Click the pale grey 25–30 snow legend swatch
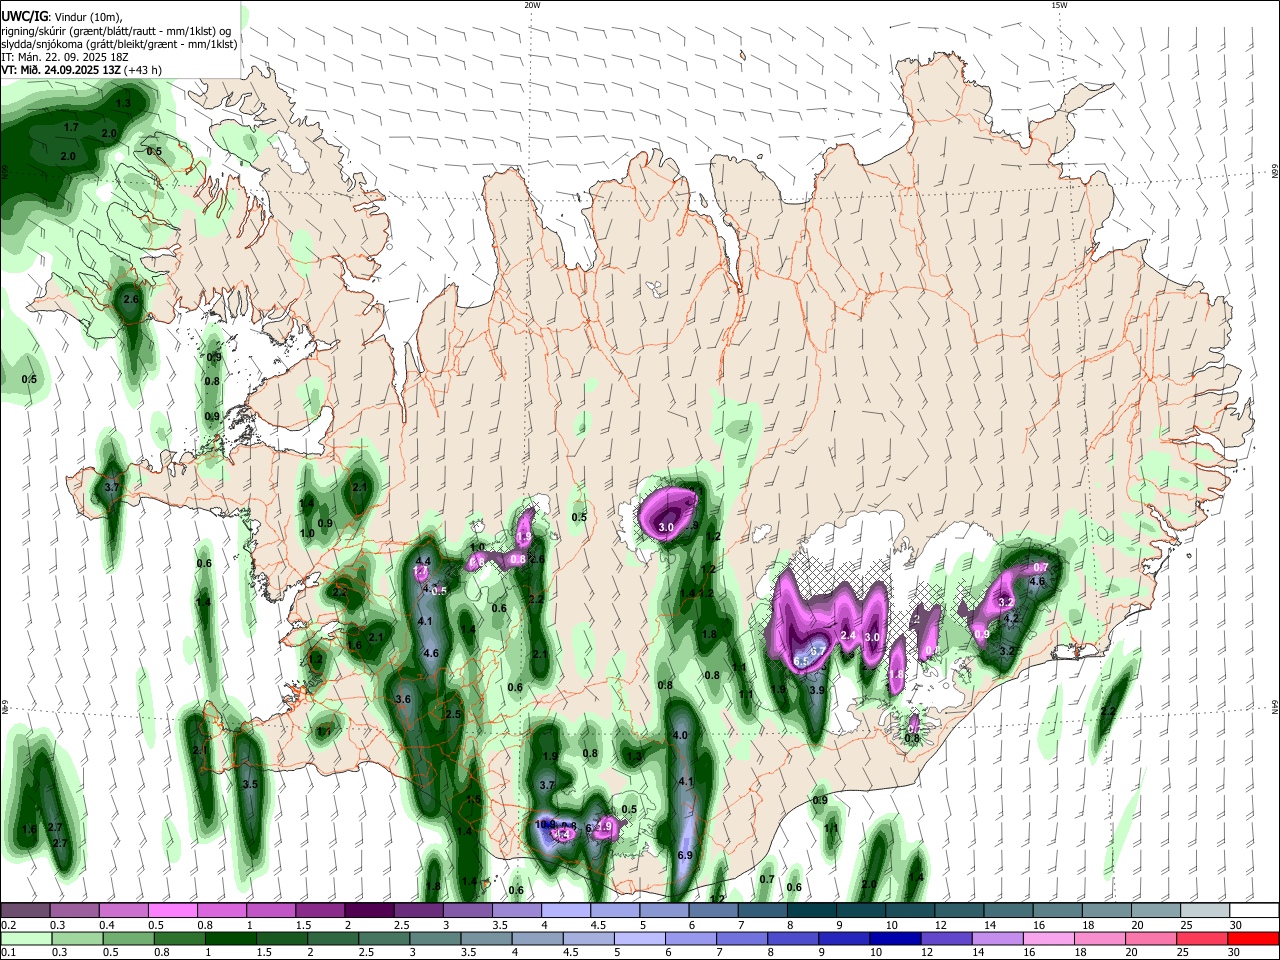The image size is (1280, 960). (x=1206, y=910)
